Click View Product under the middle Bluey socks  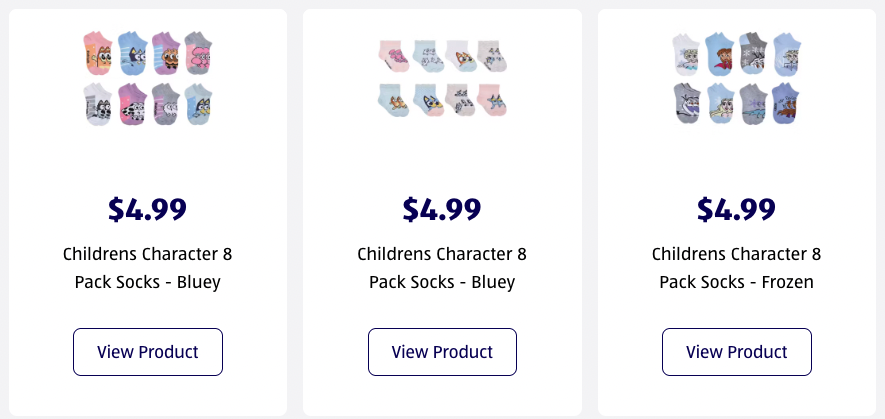pyautogui.click(x=442, y=352)
